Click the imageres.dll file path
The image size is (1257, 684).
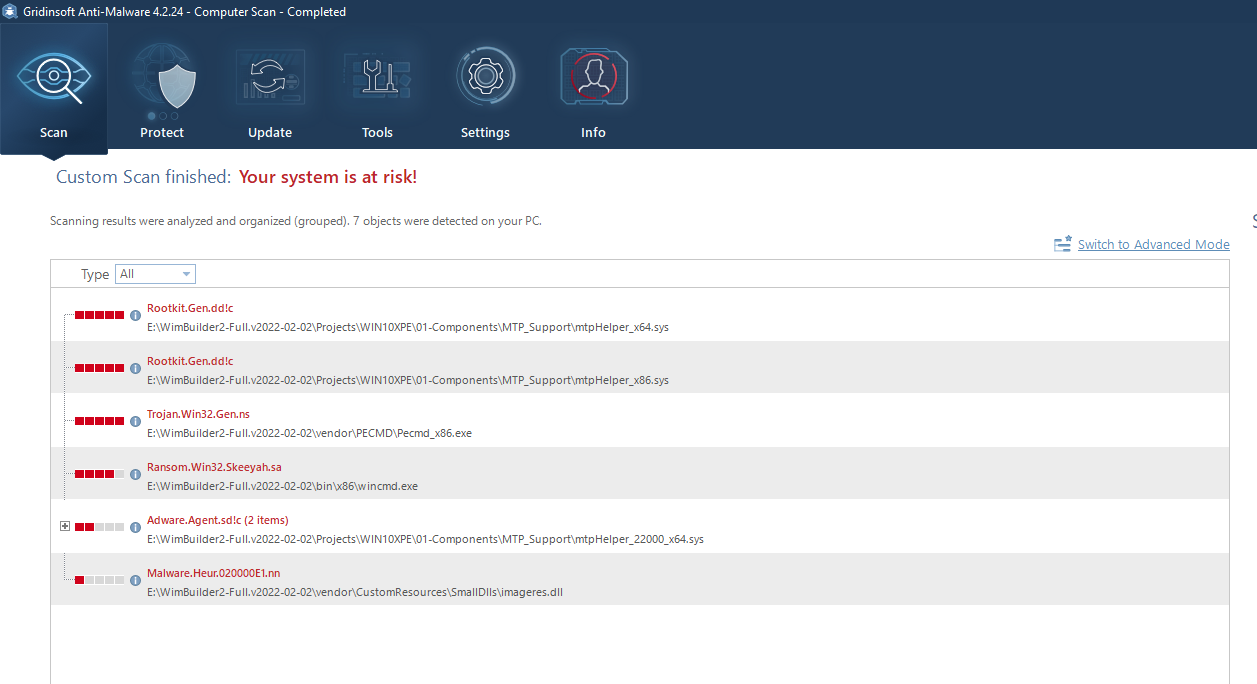pos(355,592)
